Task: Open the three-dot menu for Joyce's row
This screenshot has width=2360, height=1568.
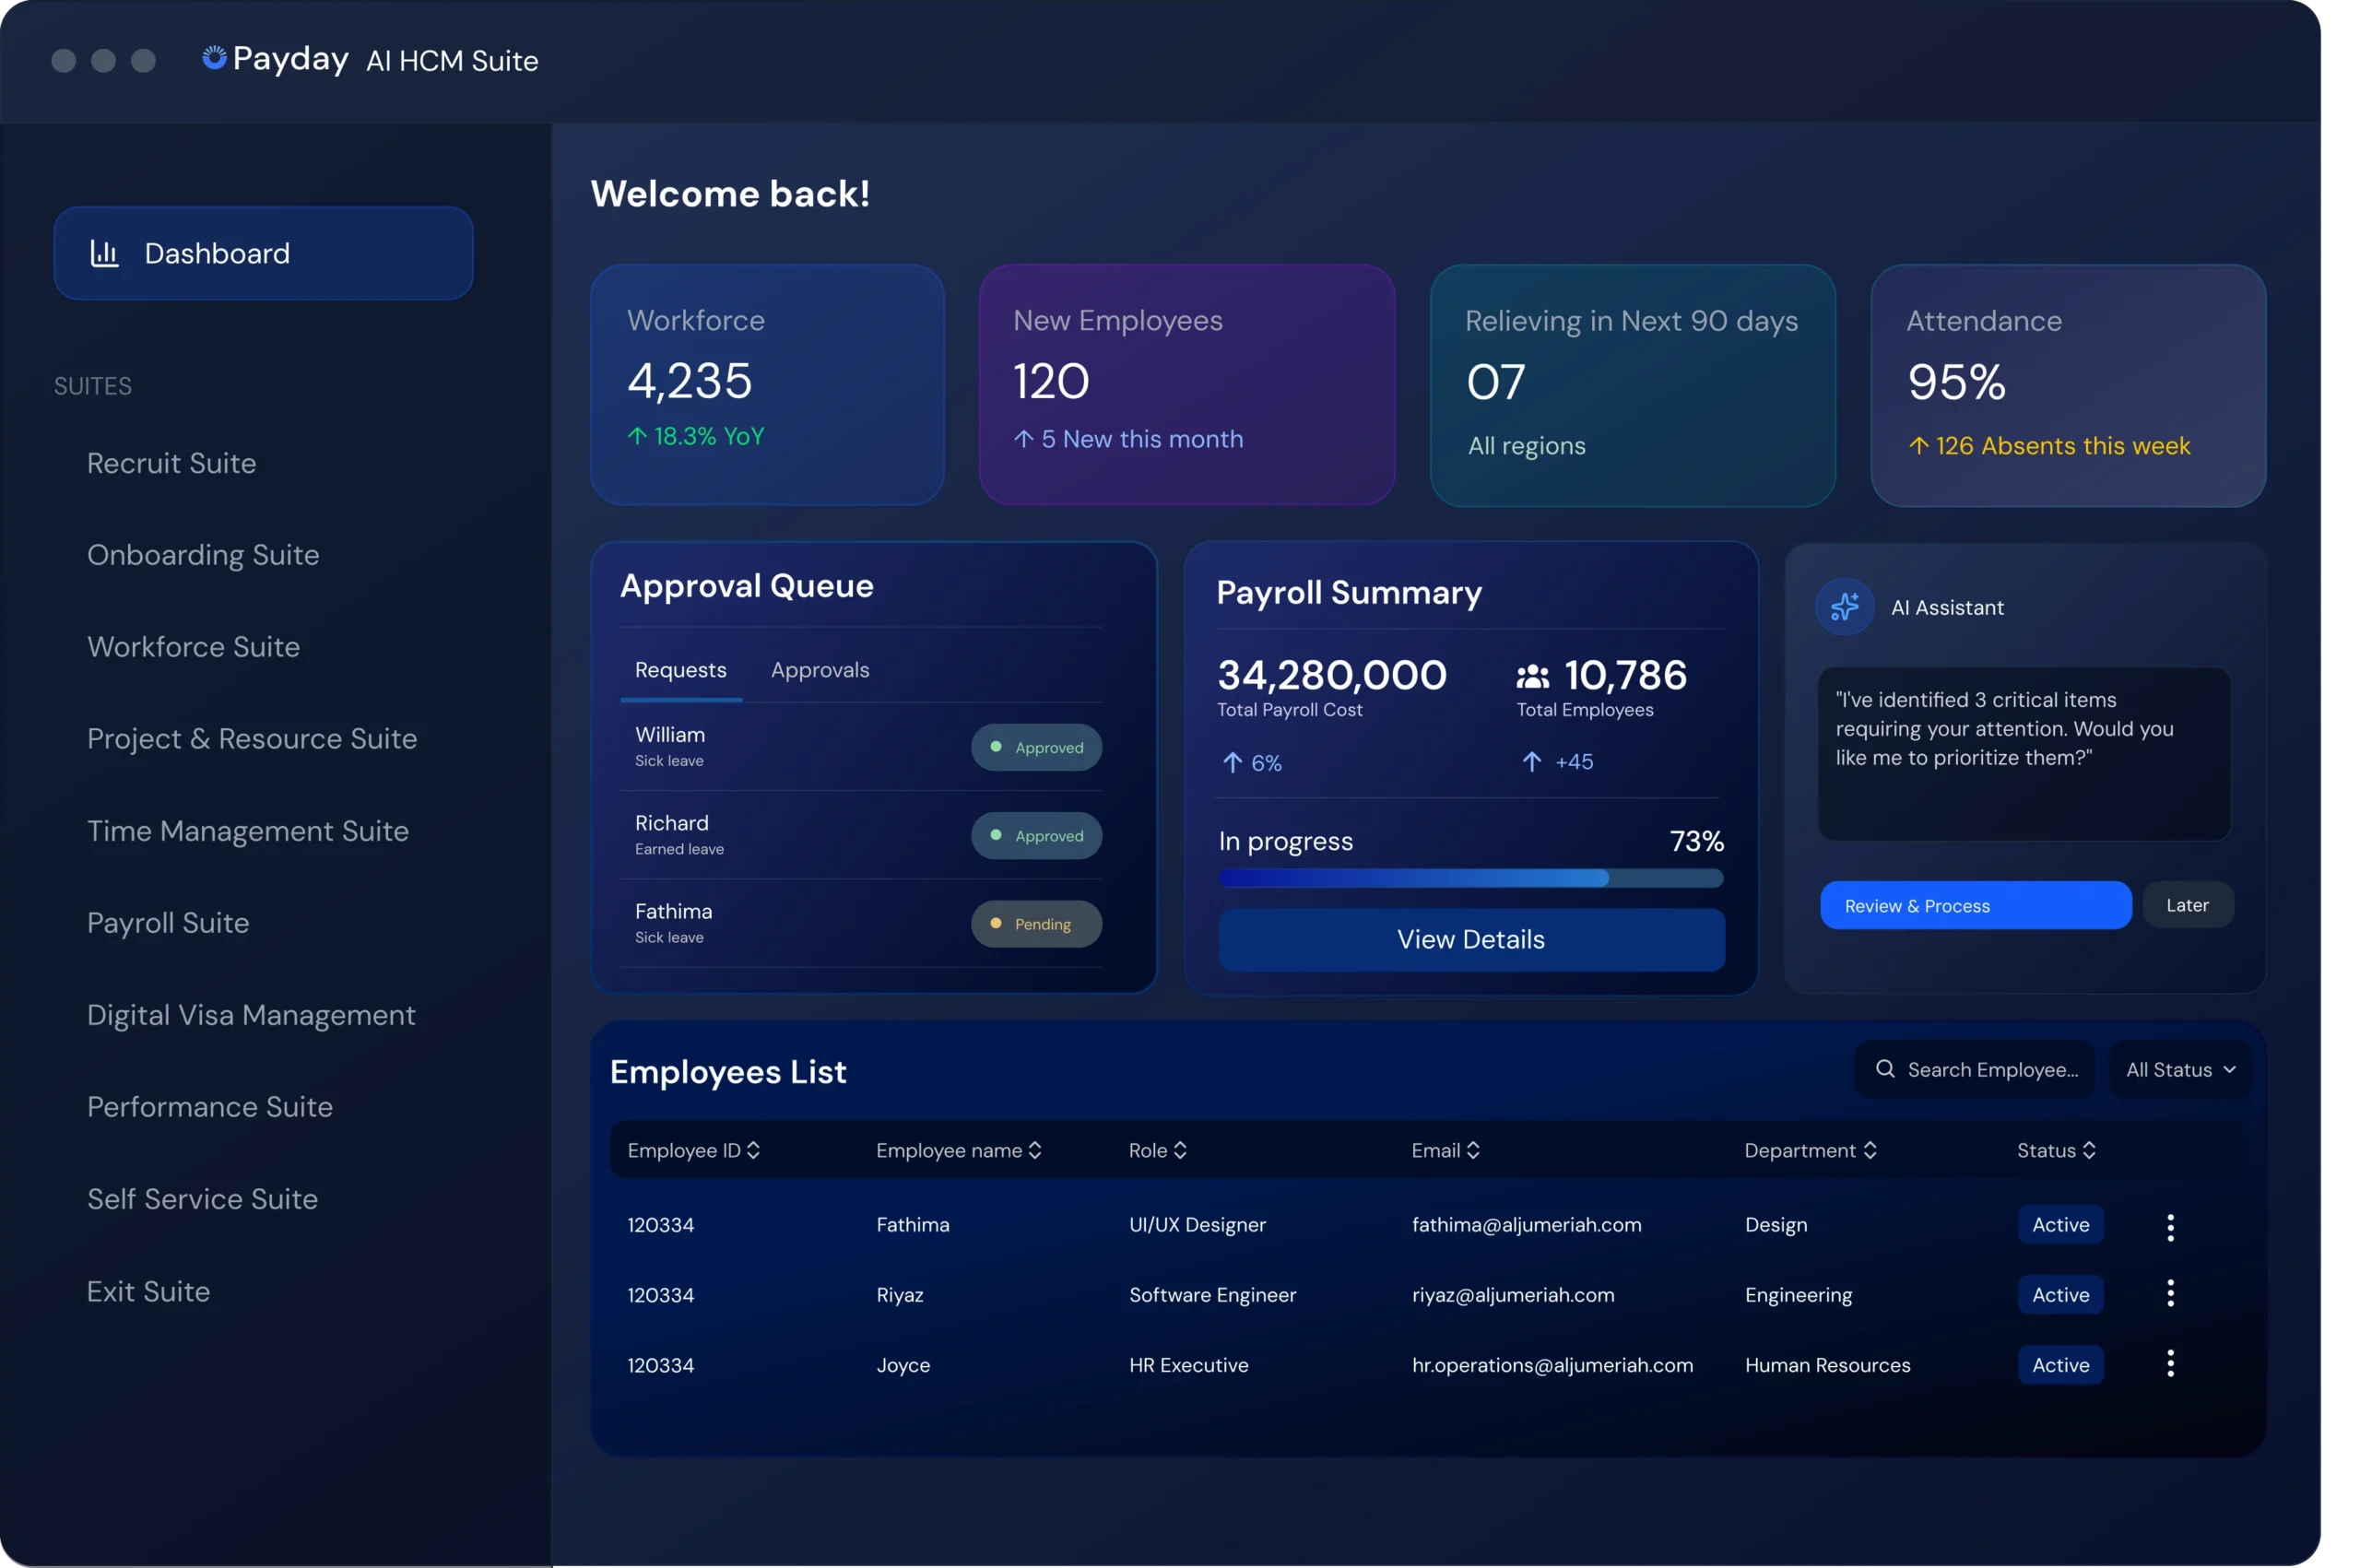Action: pos(2170,1363)
